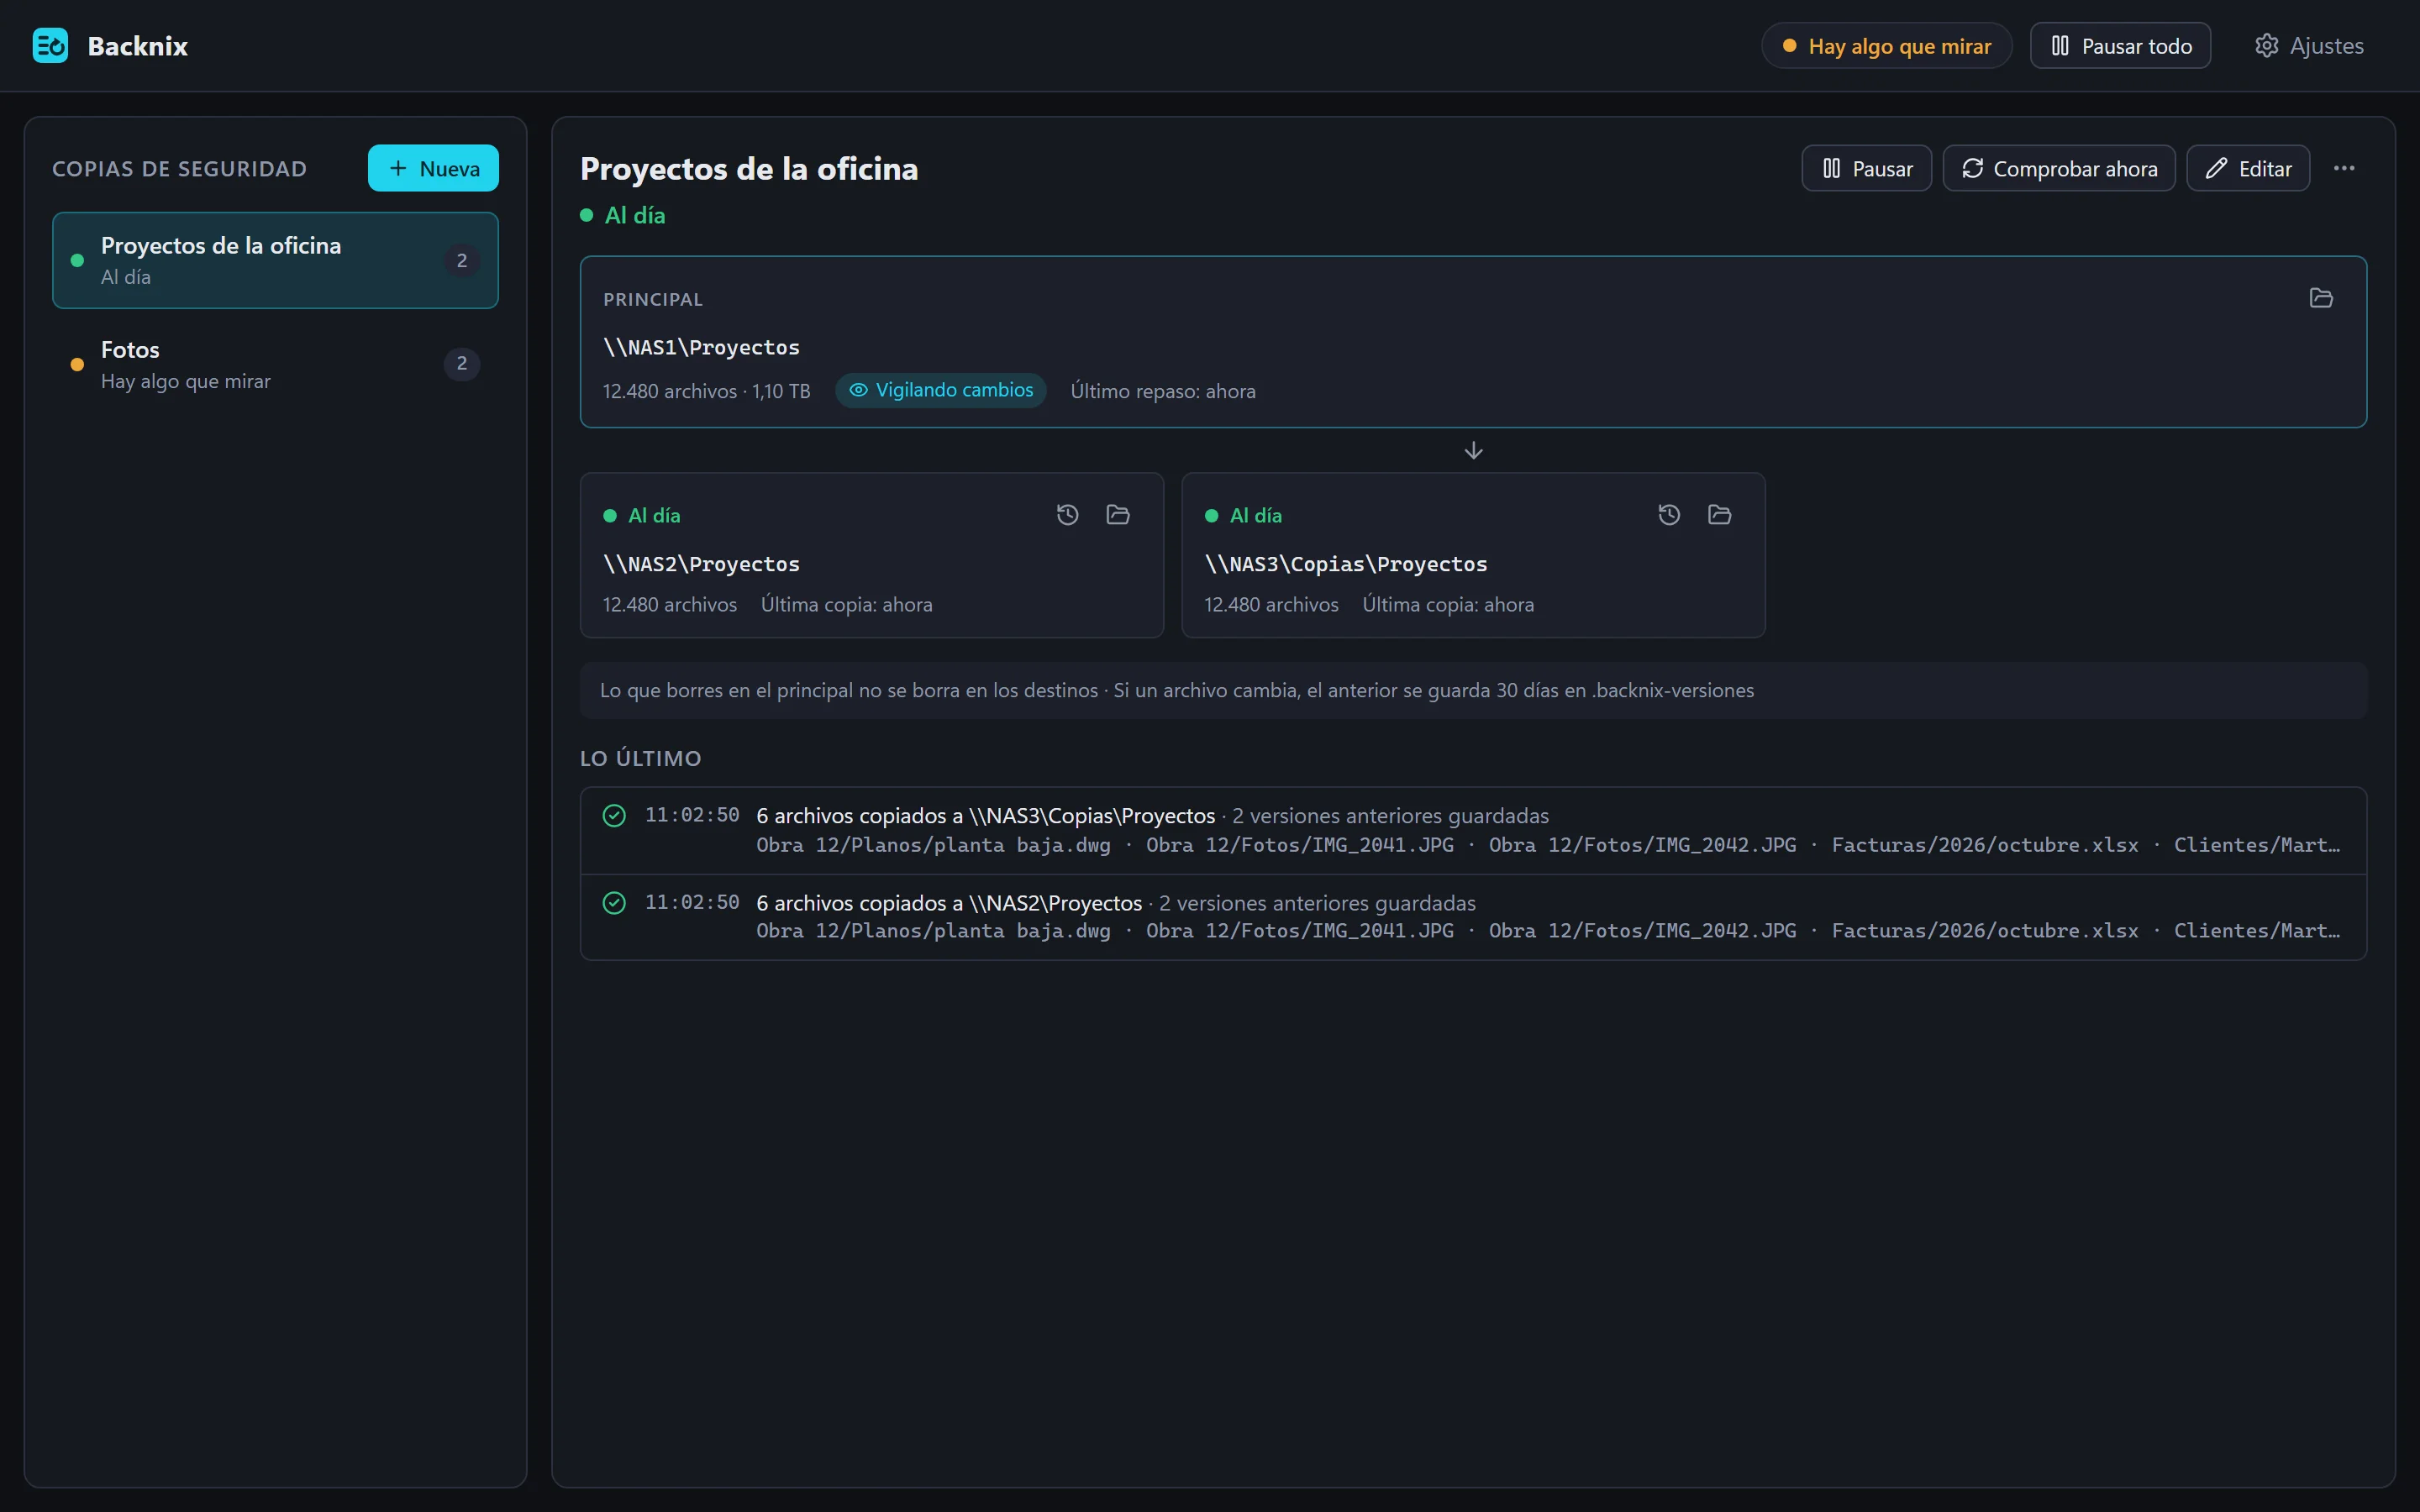Click the Backnix logo icon
The image size is (2420, 1512).
50,46
